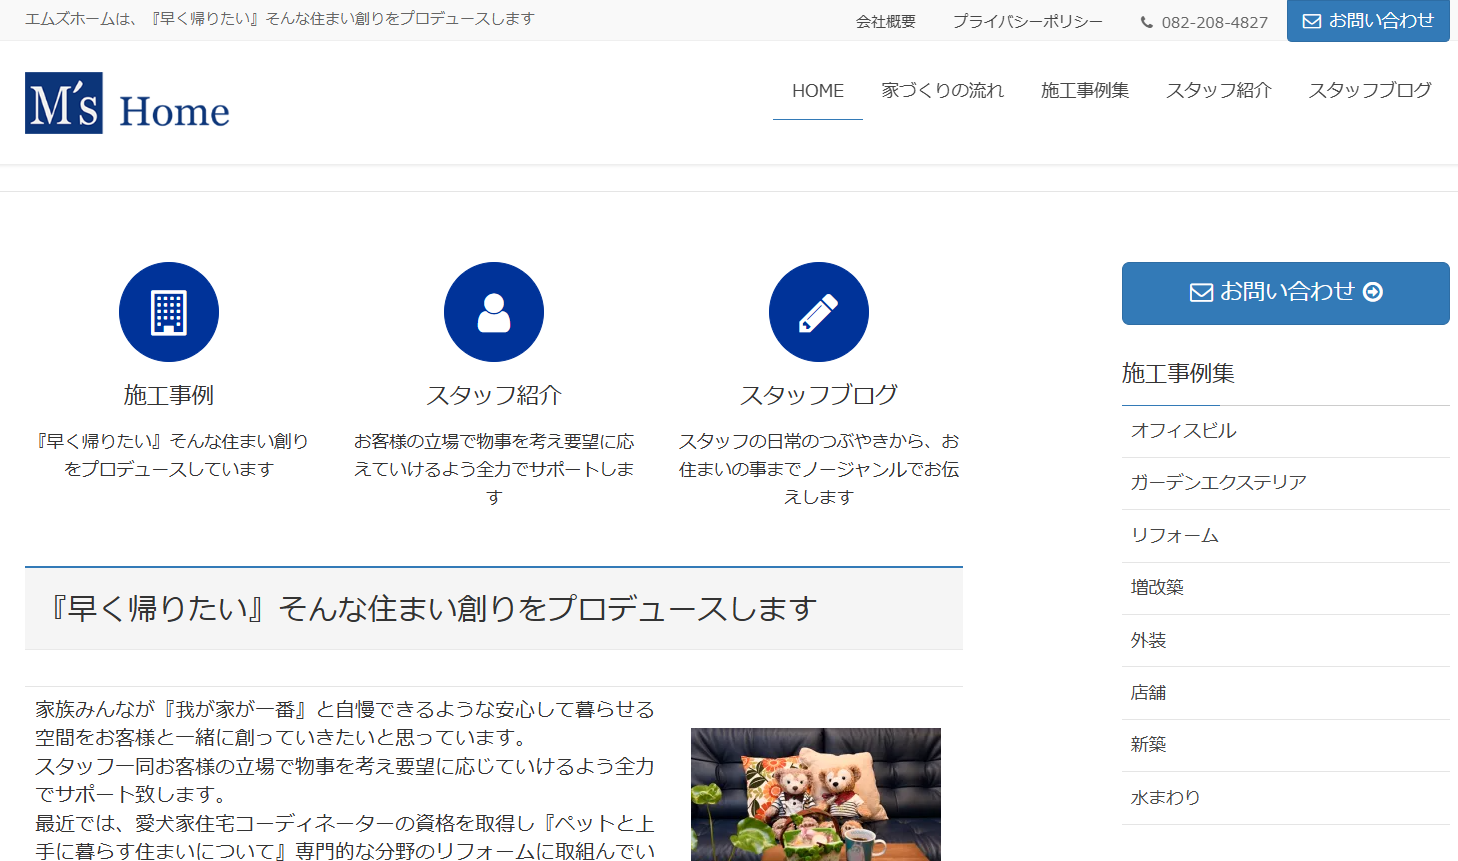Open the 新築 examples link
1458x861 pixels.
1149,744
